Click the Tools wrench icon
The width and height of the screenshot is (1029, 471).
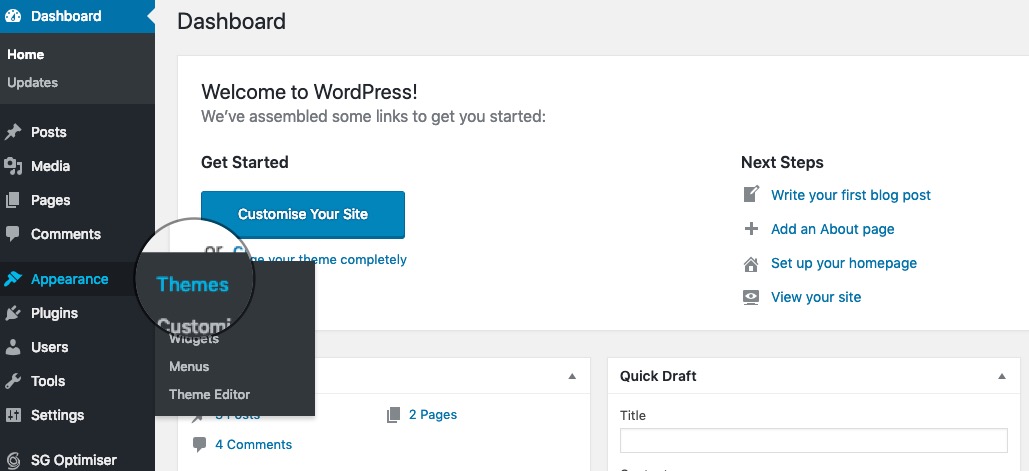[13, 381]
